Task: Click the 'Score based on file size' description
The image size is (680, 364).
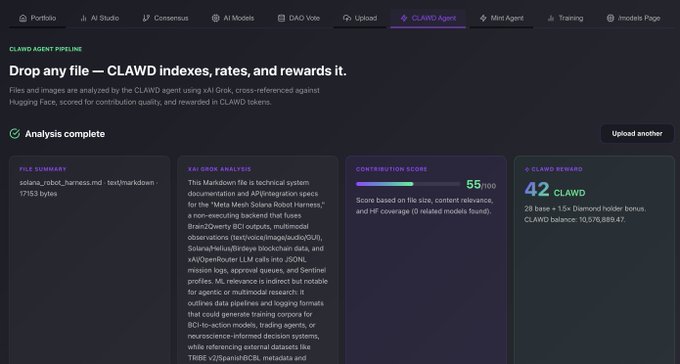Action: (x=425, y=206)
